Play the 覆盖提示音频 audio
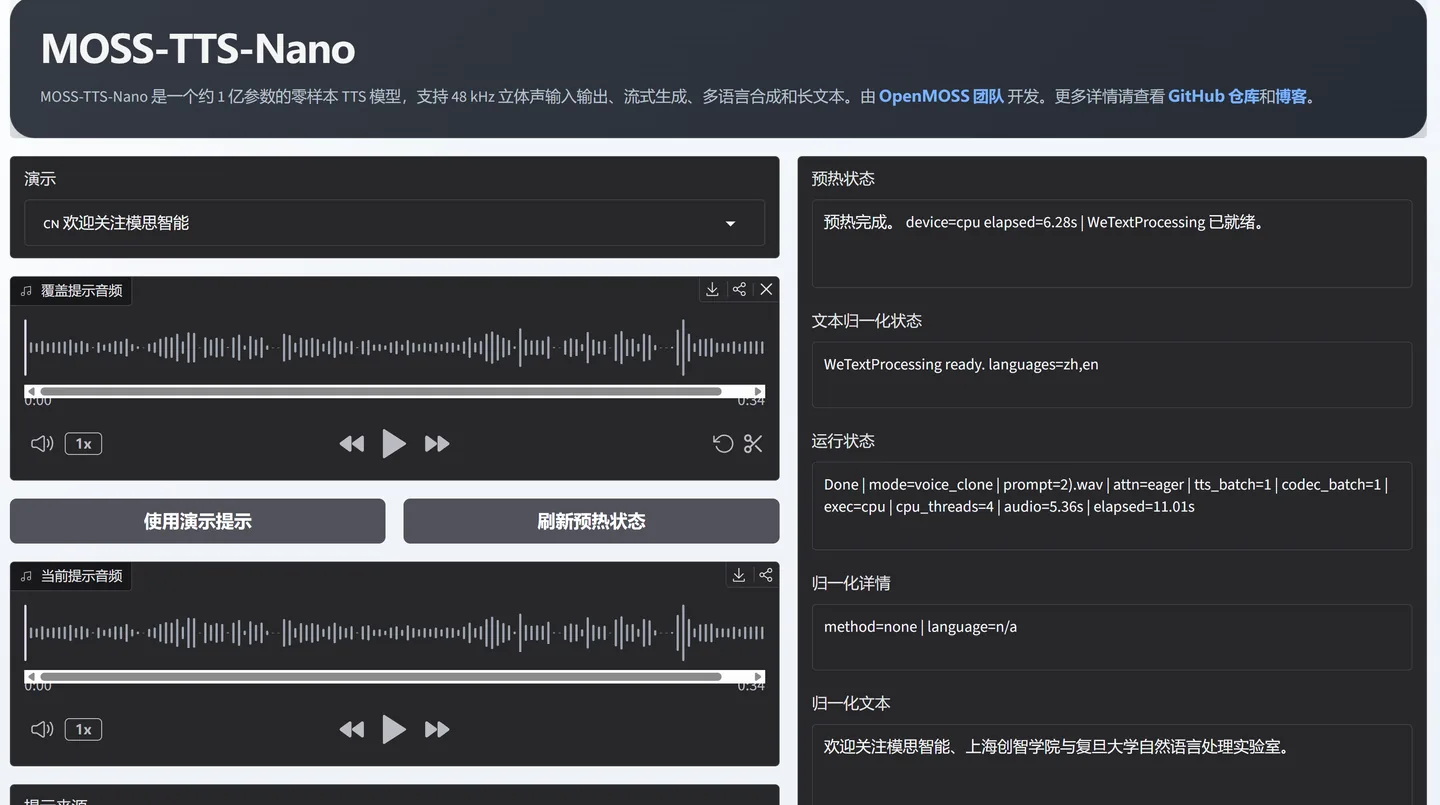The height and width of the screenshot is (805, 1440). click(394, 443)
